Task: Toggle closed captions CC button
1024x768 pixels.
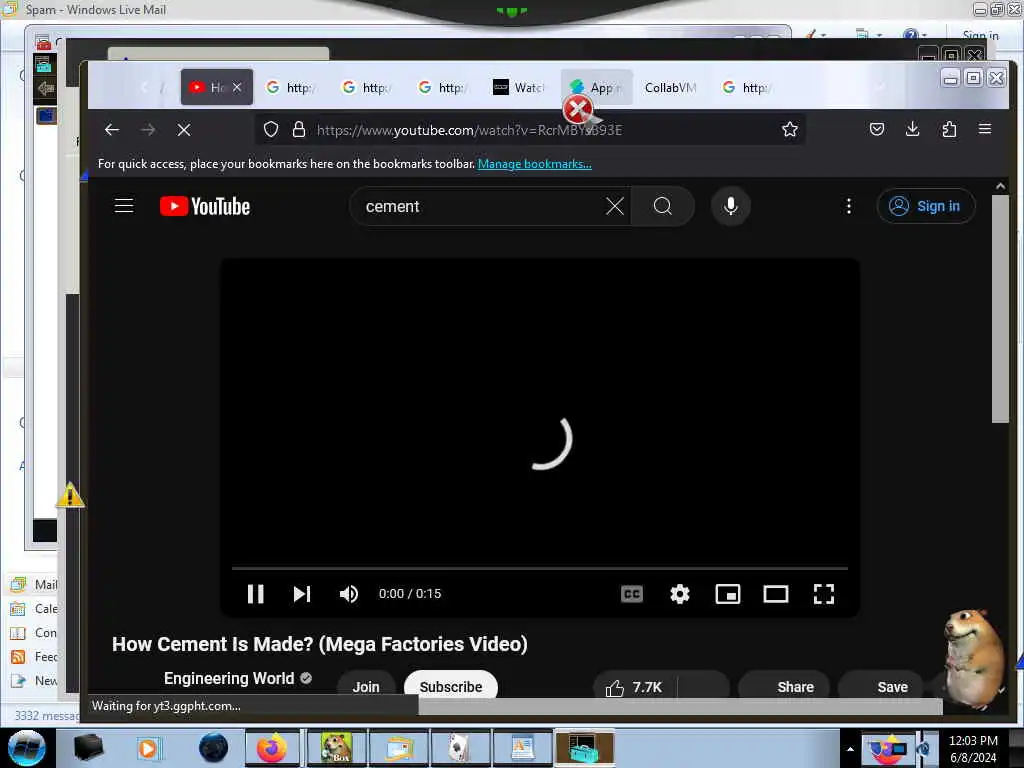Action: tap(632, 594)
